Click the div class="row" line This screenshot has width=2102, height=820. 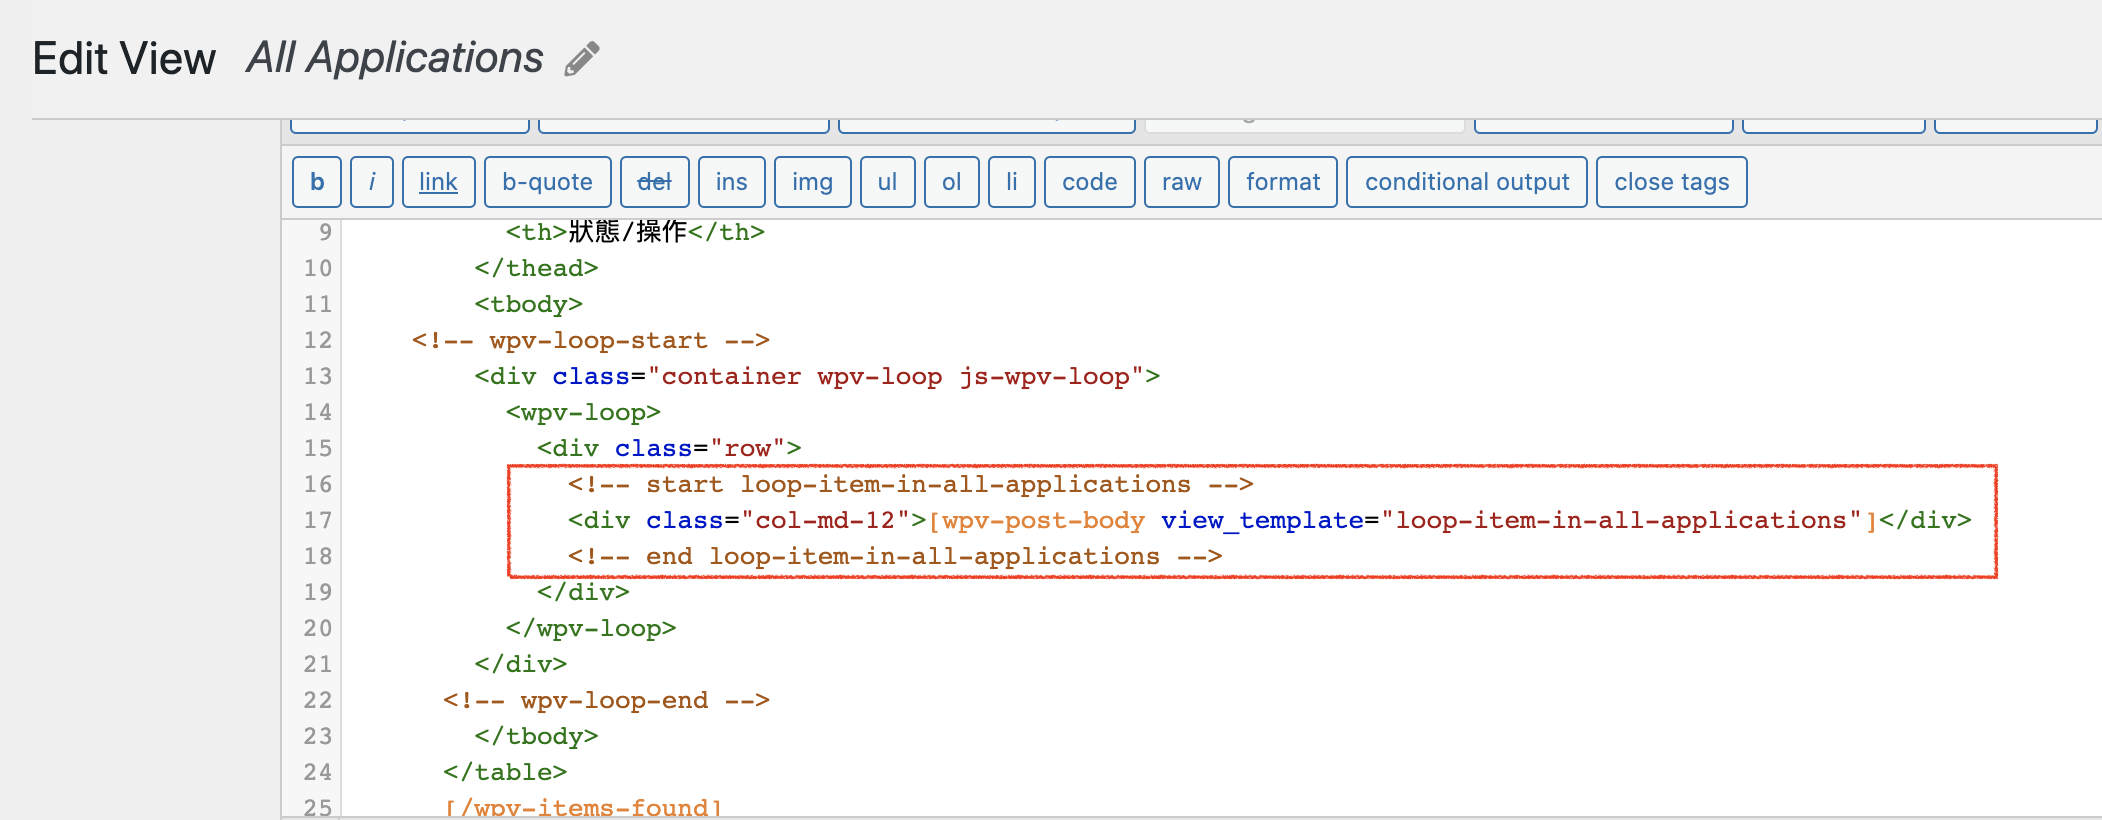point(669,449)
